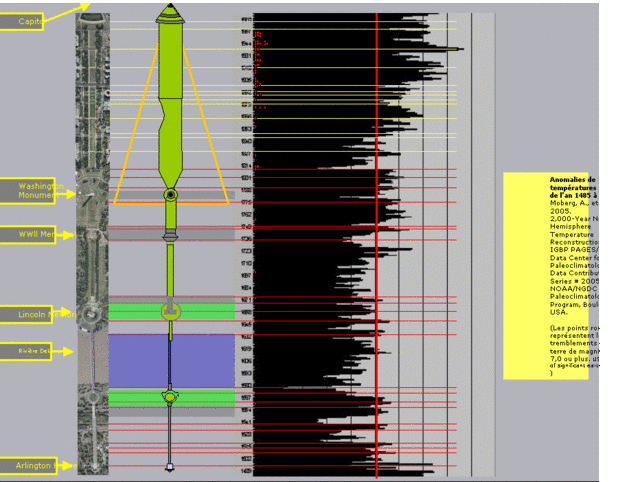The image size is (640, 482).
Task: Select the river bridge in the aerial photo
Action: point(93,358)
